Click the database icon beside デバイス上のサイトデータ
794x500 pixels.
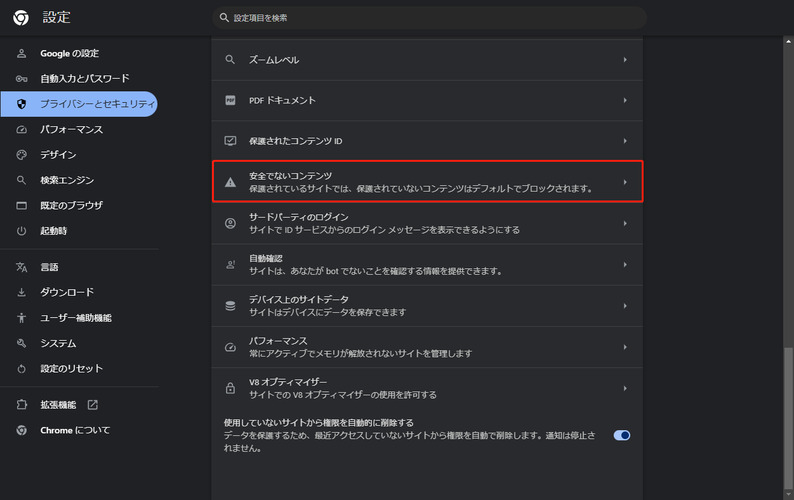point(230,306)
